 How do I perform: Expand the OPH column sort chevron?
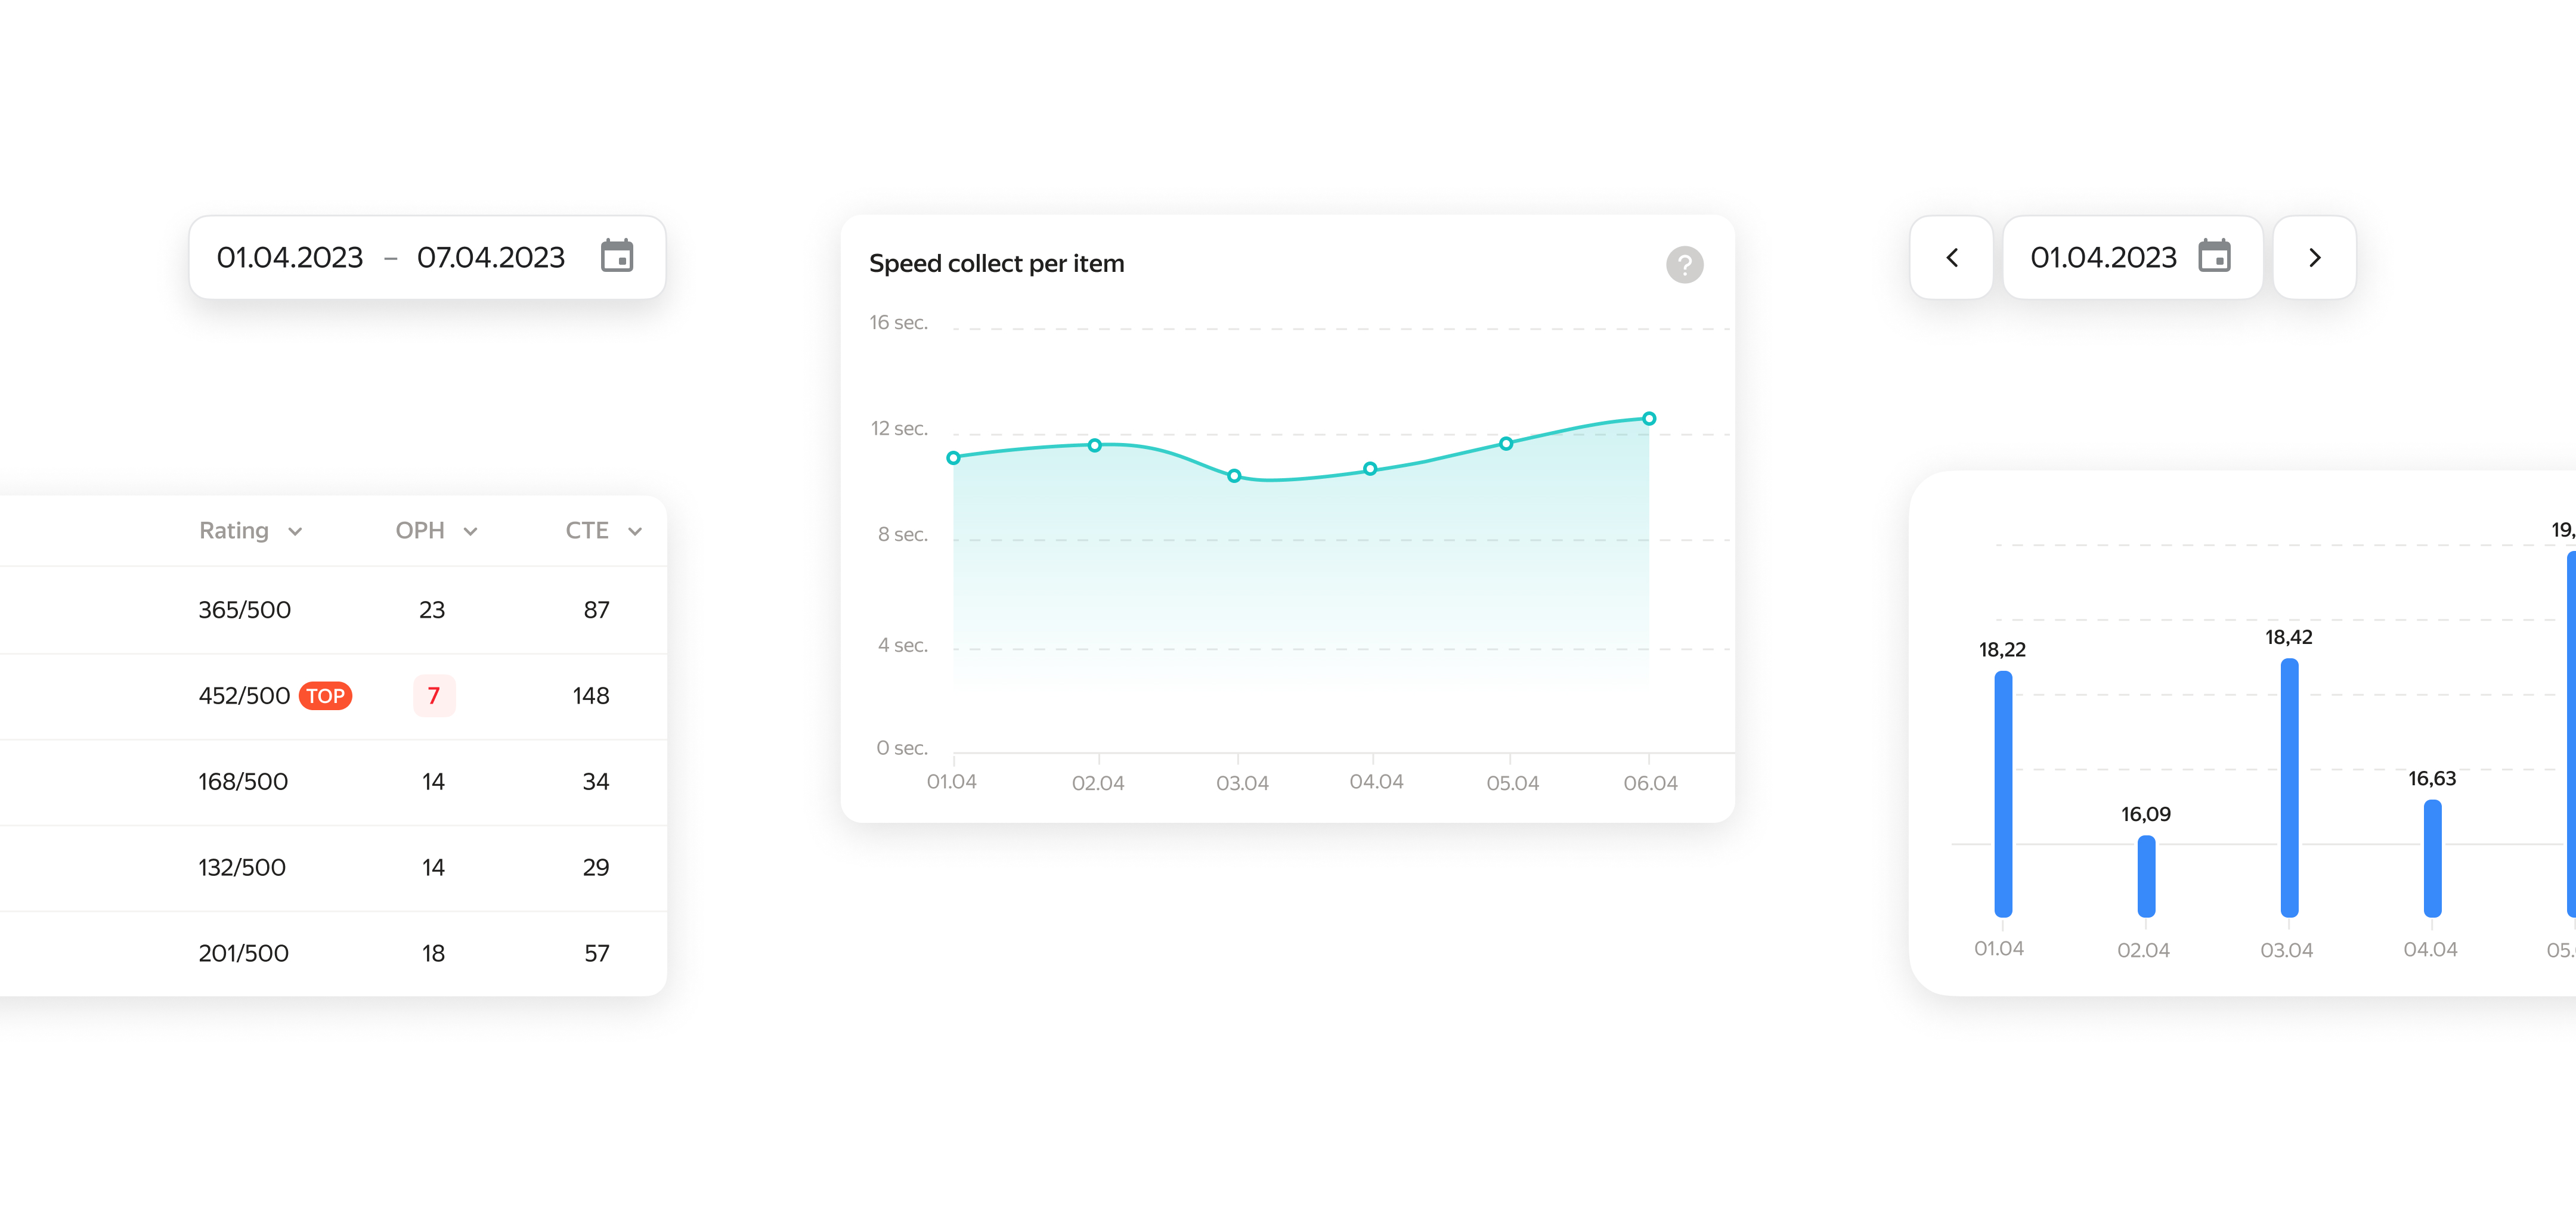pyautogui.click(x=470, y=532)
